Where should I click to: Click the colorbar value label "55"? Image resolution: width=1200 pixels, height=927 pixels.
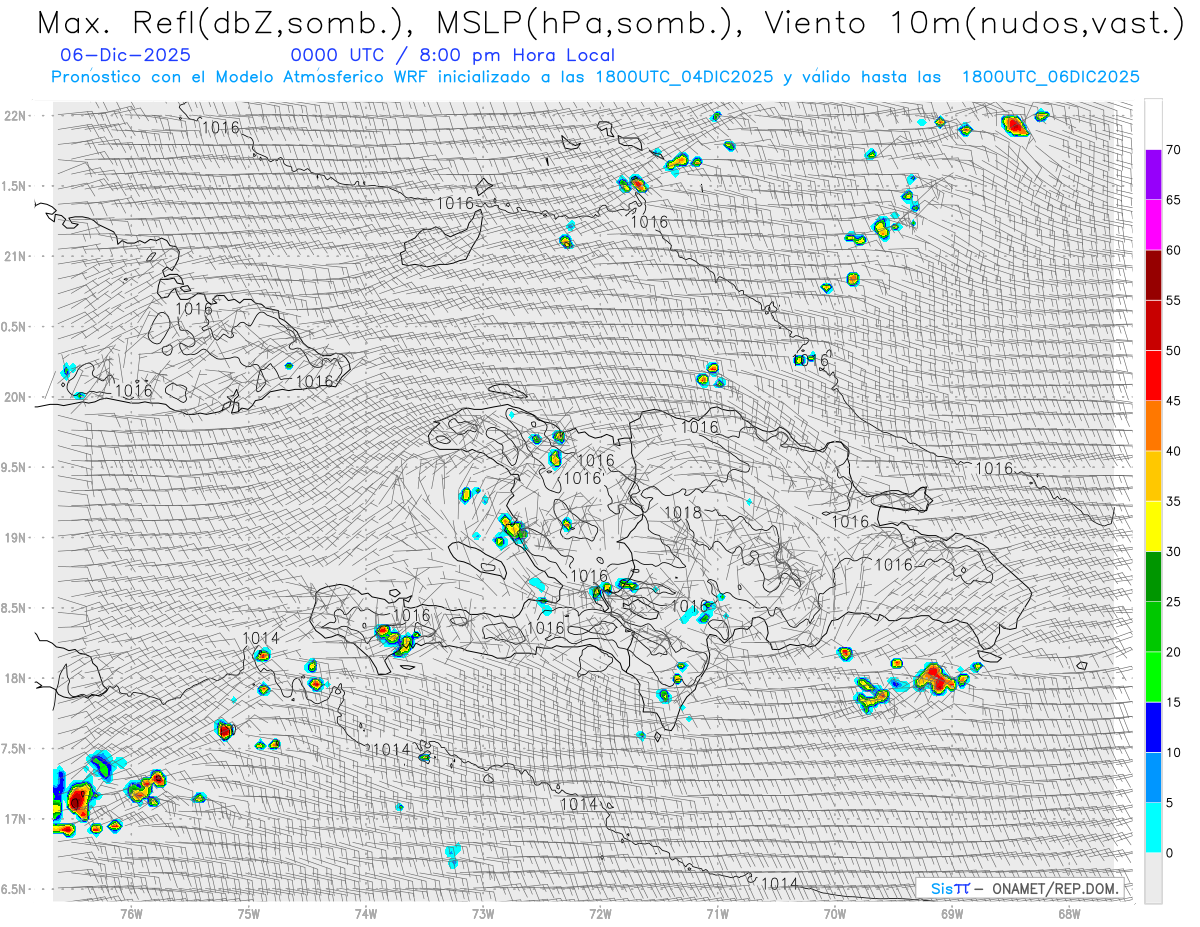pyautogui.click(x=1173, y=300)
